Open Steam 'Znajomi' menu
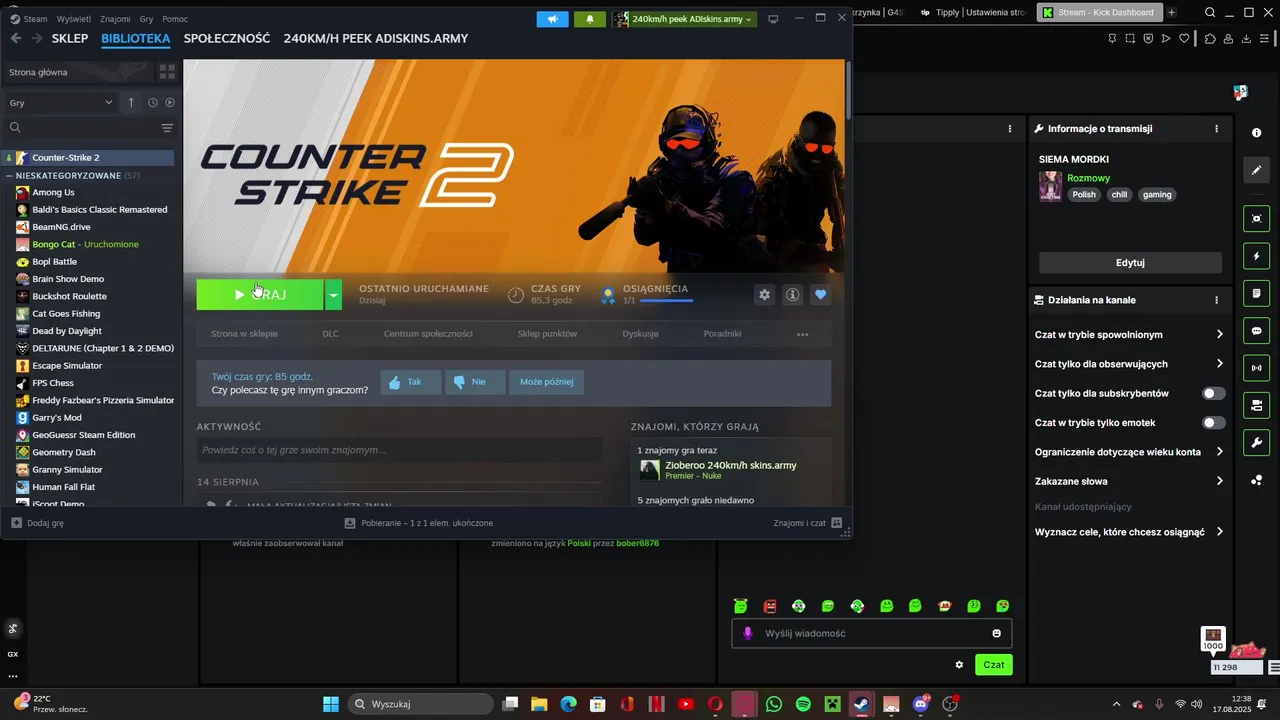 (115, 19)
